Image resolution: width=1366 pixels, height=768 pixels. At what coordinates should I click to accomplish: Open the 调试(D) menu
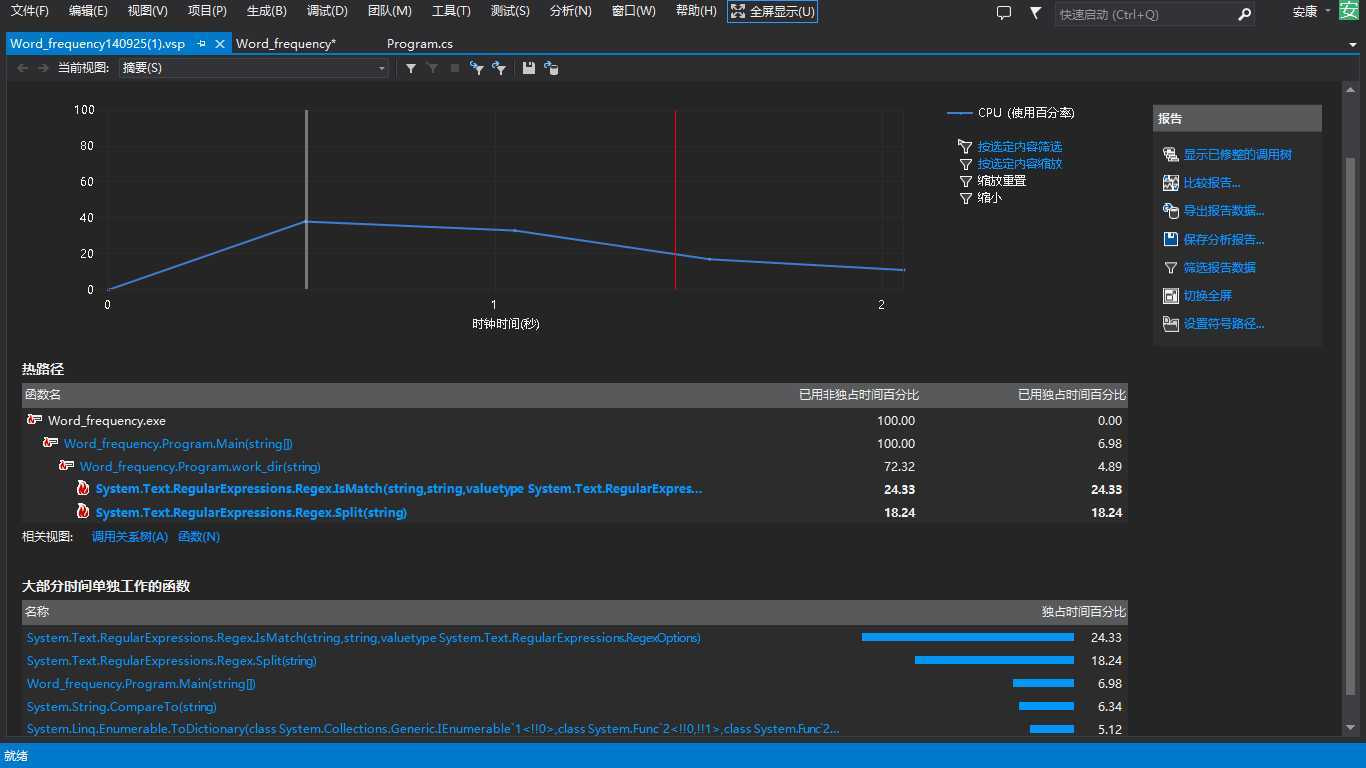[327, 11]
